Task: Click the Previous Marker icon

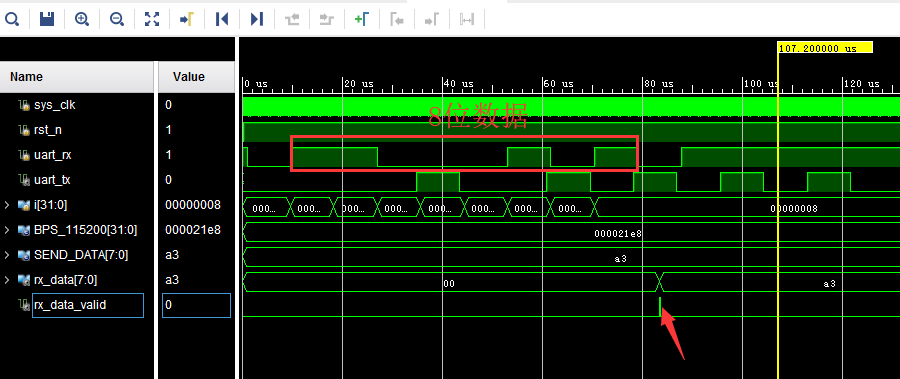Action: click(x=397, y=20)
